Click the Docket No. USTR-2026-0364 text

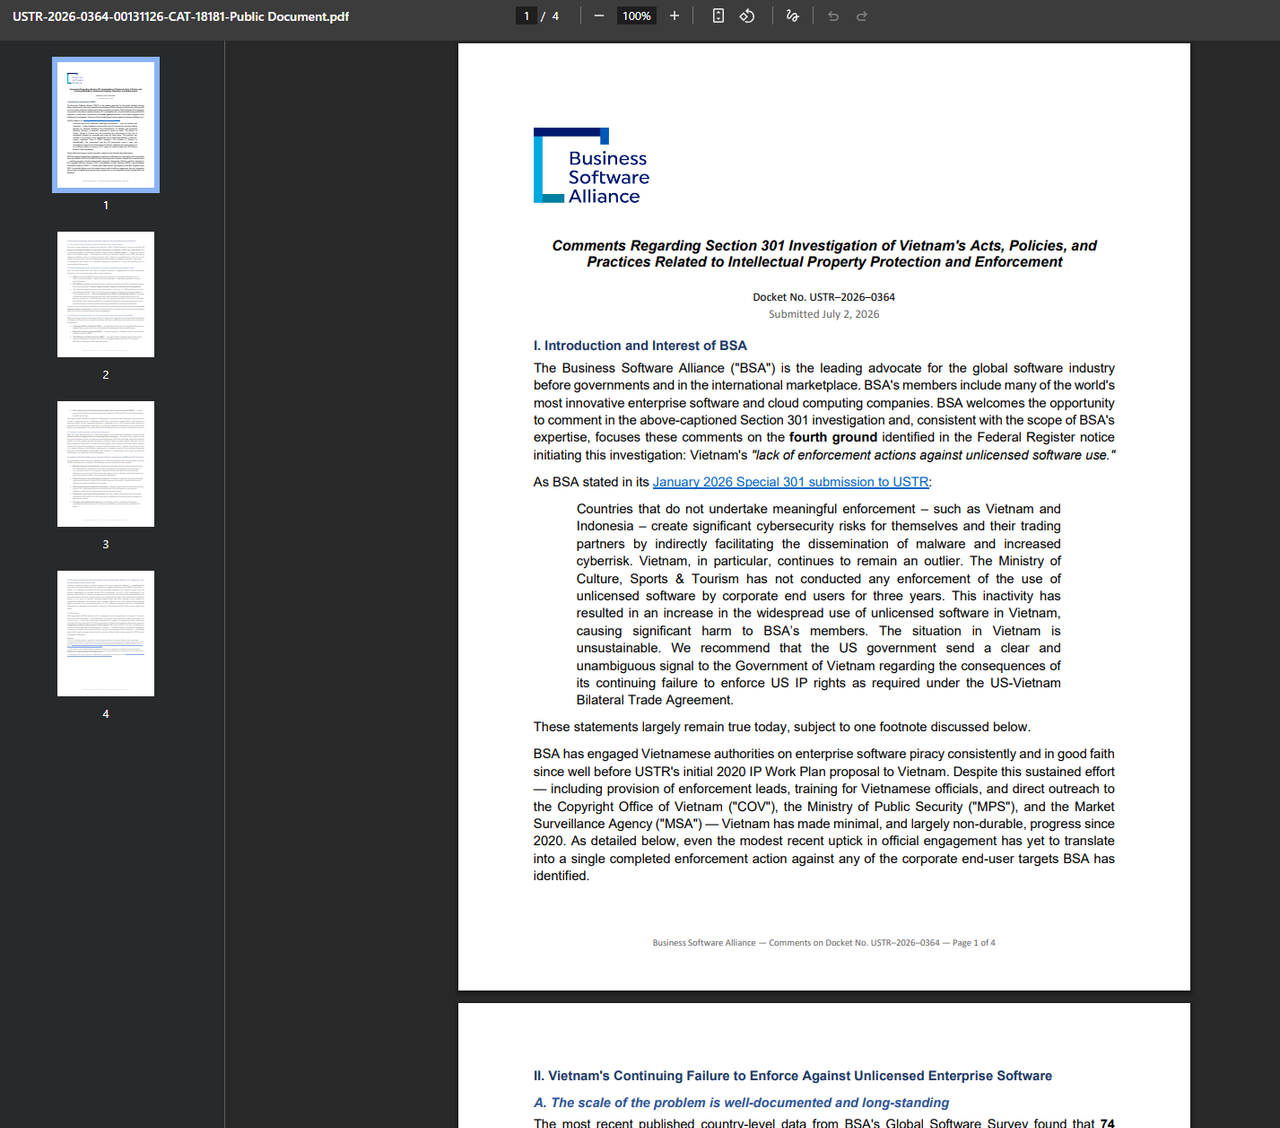point(824,297)
